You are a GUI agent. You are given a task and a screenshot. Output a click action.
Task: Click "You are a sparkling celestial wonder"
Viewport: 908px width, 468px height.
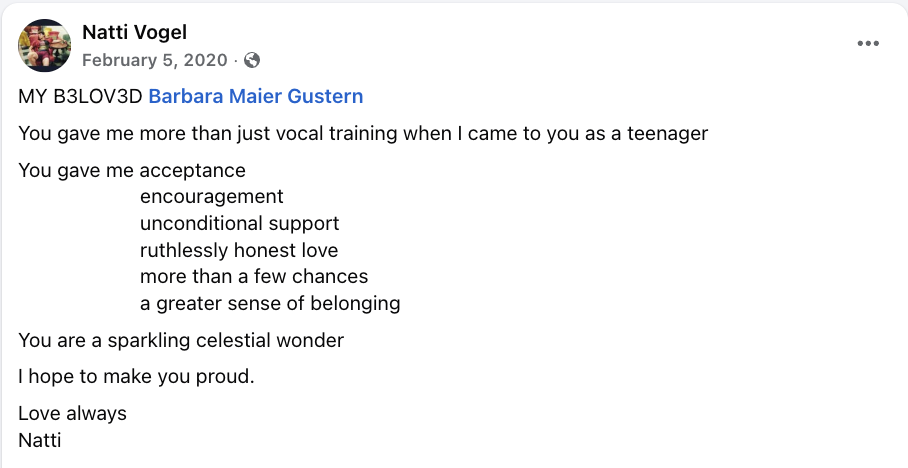[x=181, y=340]
